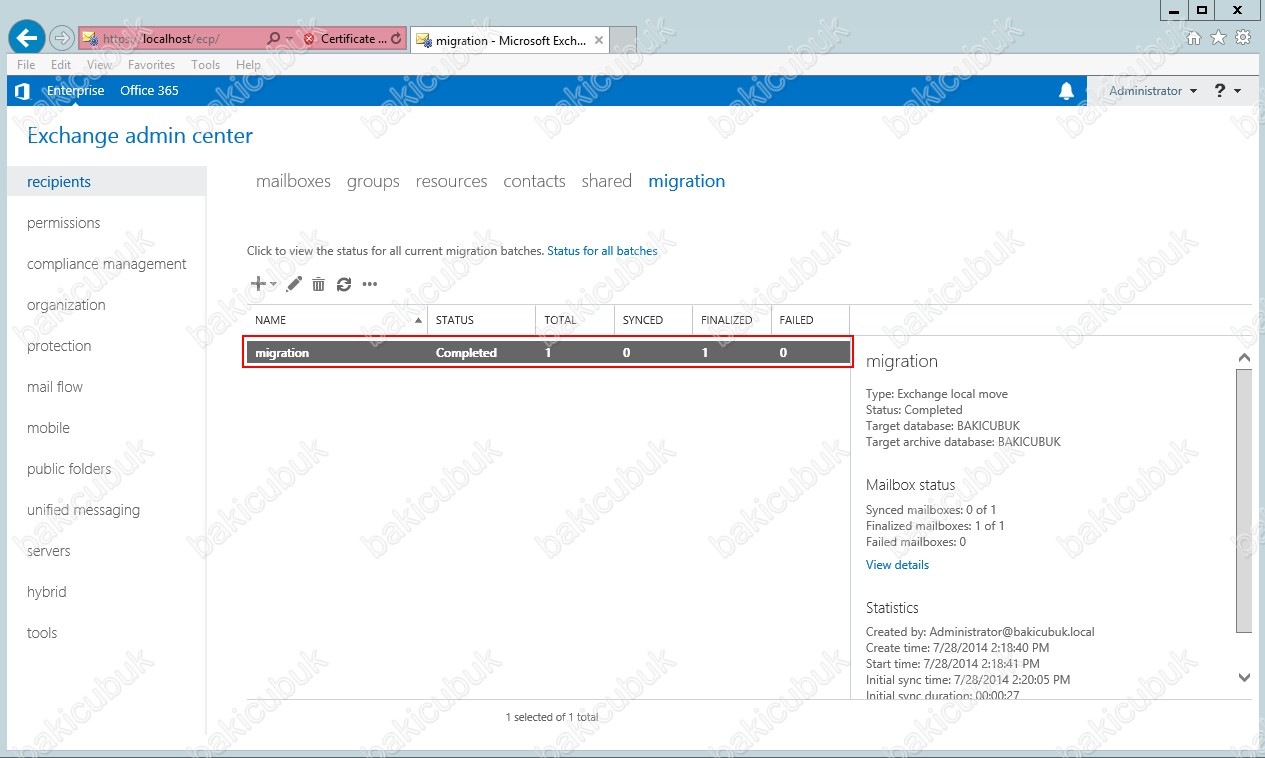
Task: Switch to Enterprise in the blue bar
Action: pos(75,91)
